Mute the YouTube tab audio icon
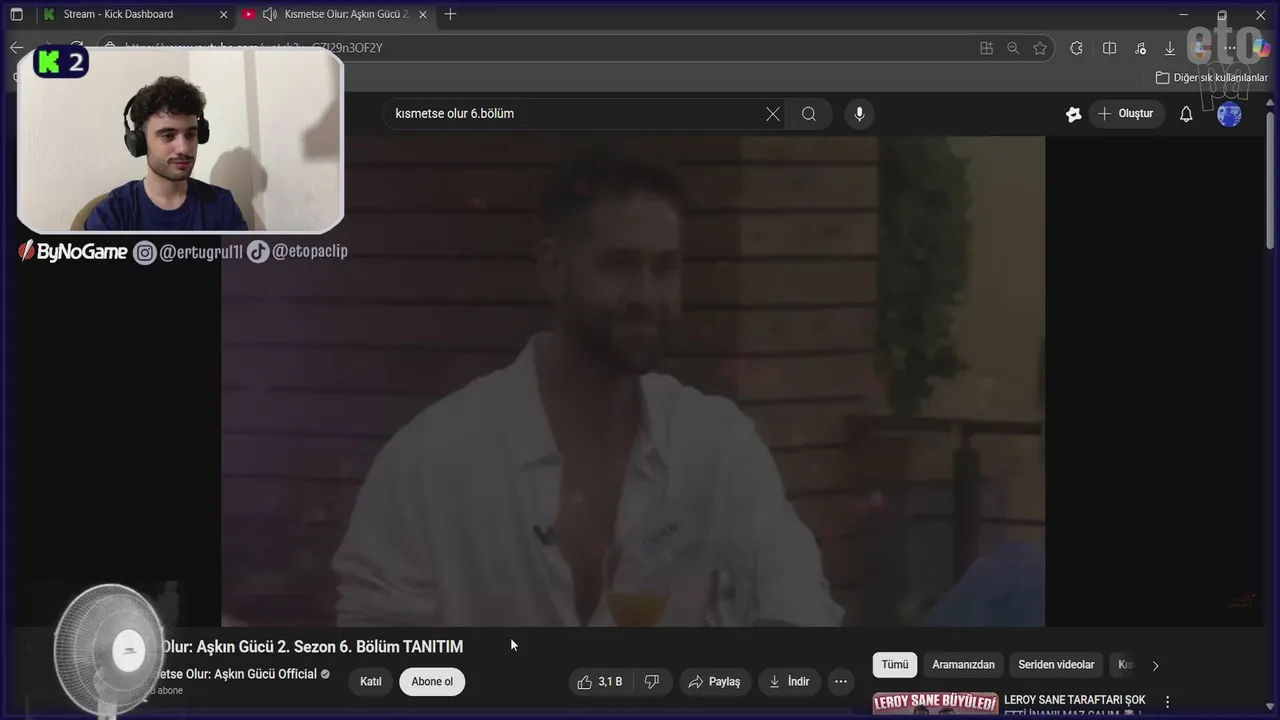 pos(270,14)
